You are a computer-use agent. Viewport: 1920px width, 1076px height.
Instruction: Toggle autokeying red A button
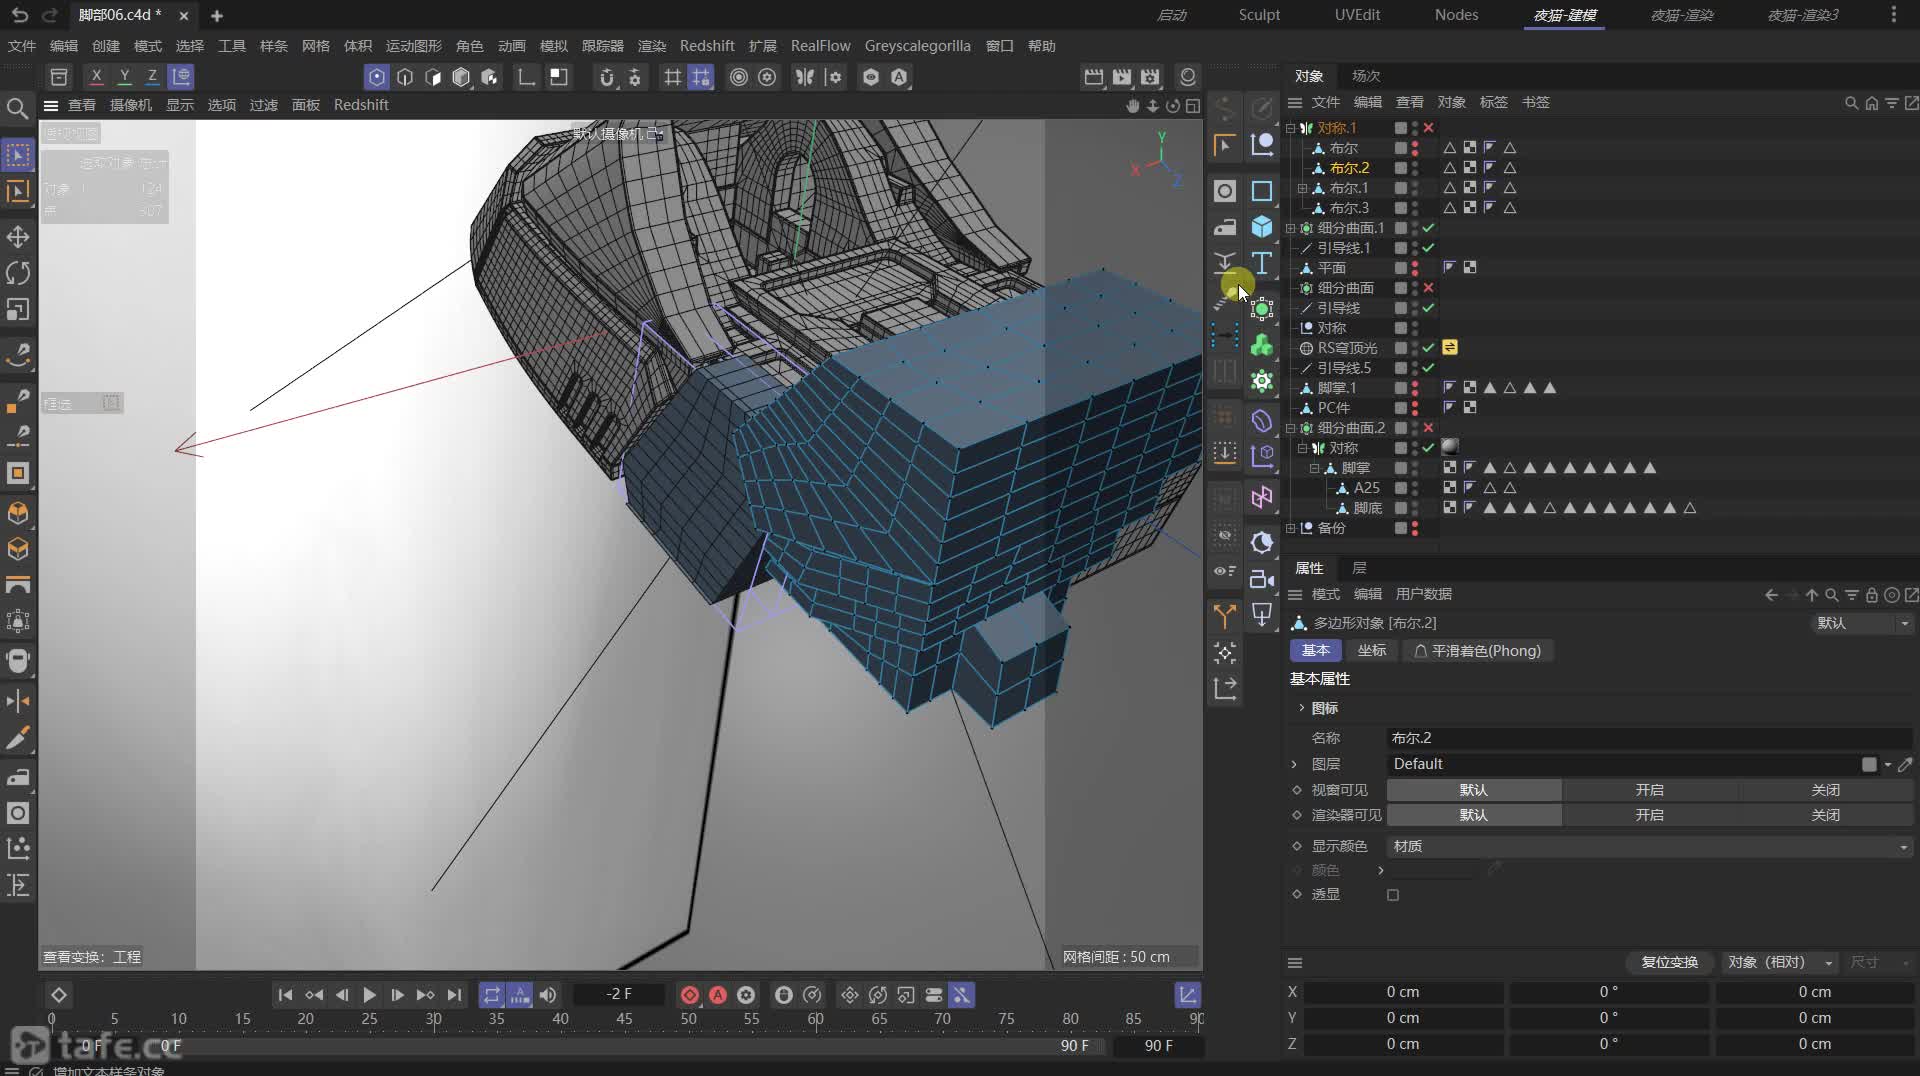[718, 995]
